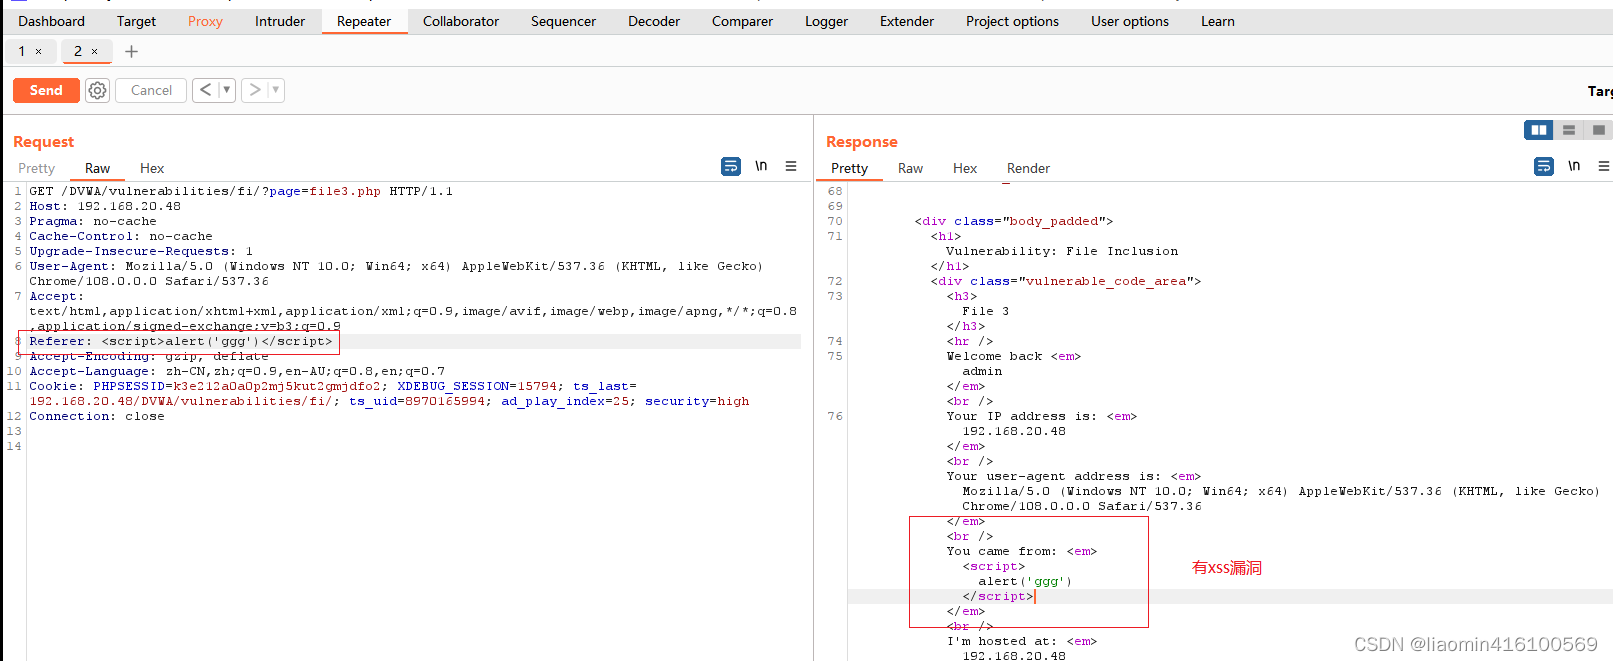Close Repeater tab 1

click(x=39, y=52)
